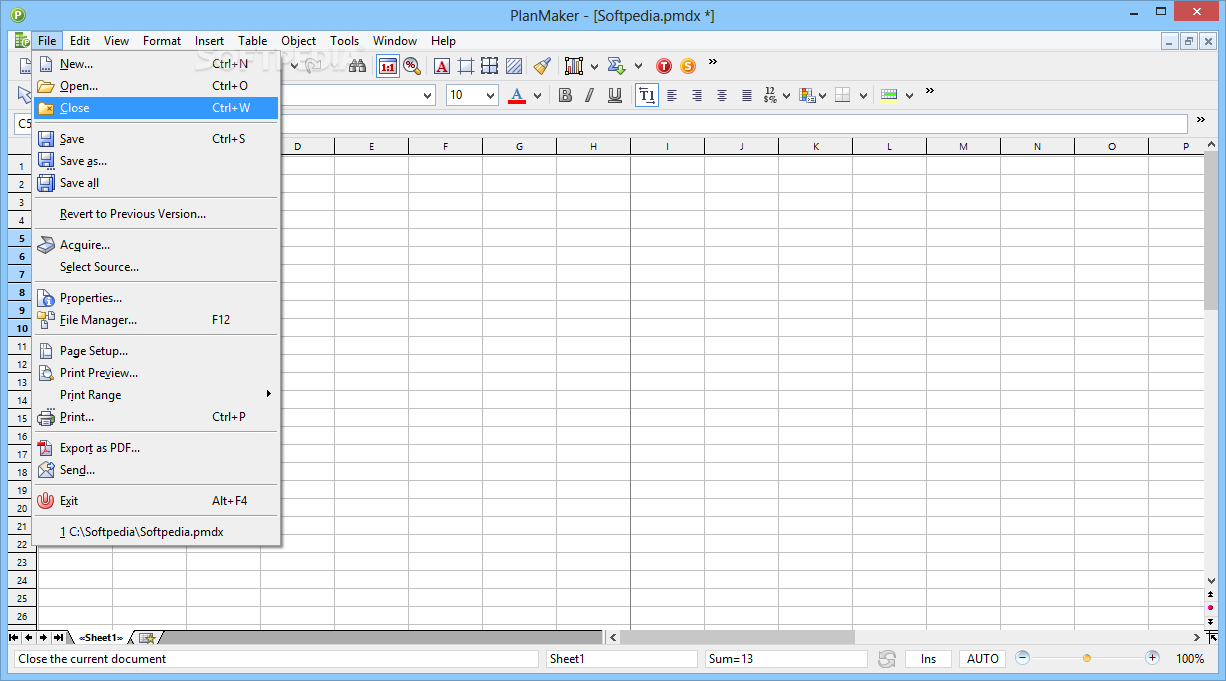
Task: Select the format painter brush
Action: tap(542, 66)
